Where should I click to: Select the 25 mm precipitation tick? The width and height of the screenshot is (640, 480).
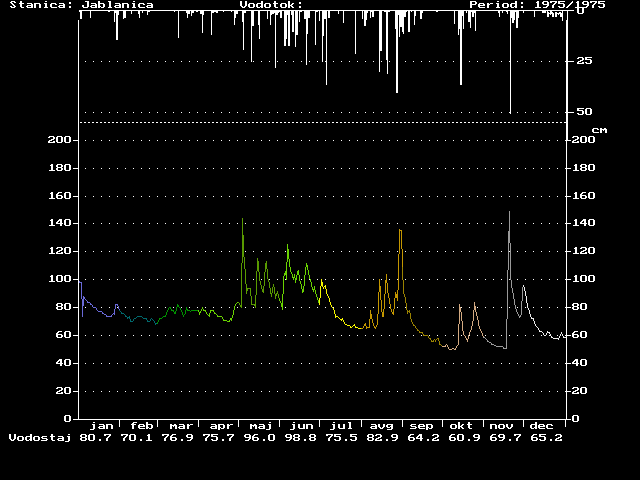pyautogui.click(x=584, y=61)
